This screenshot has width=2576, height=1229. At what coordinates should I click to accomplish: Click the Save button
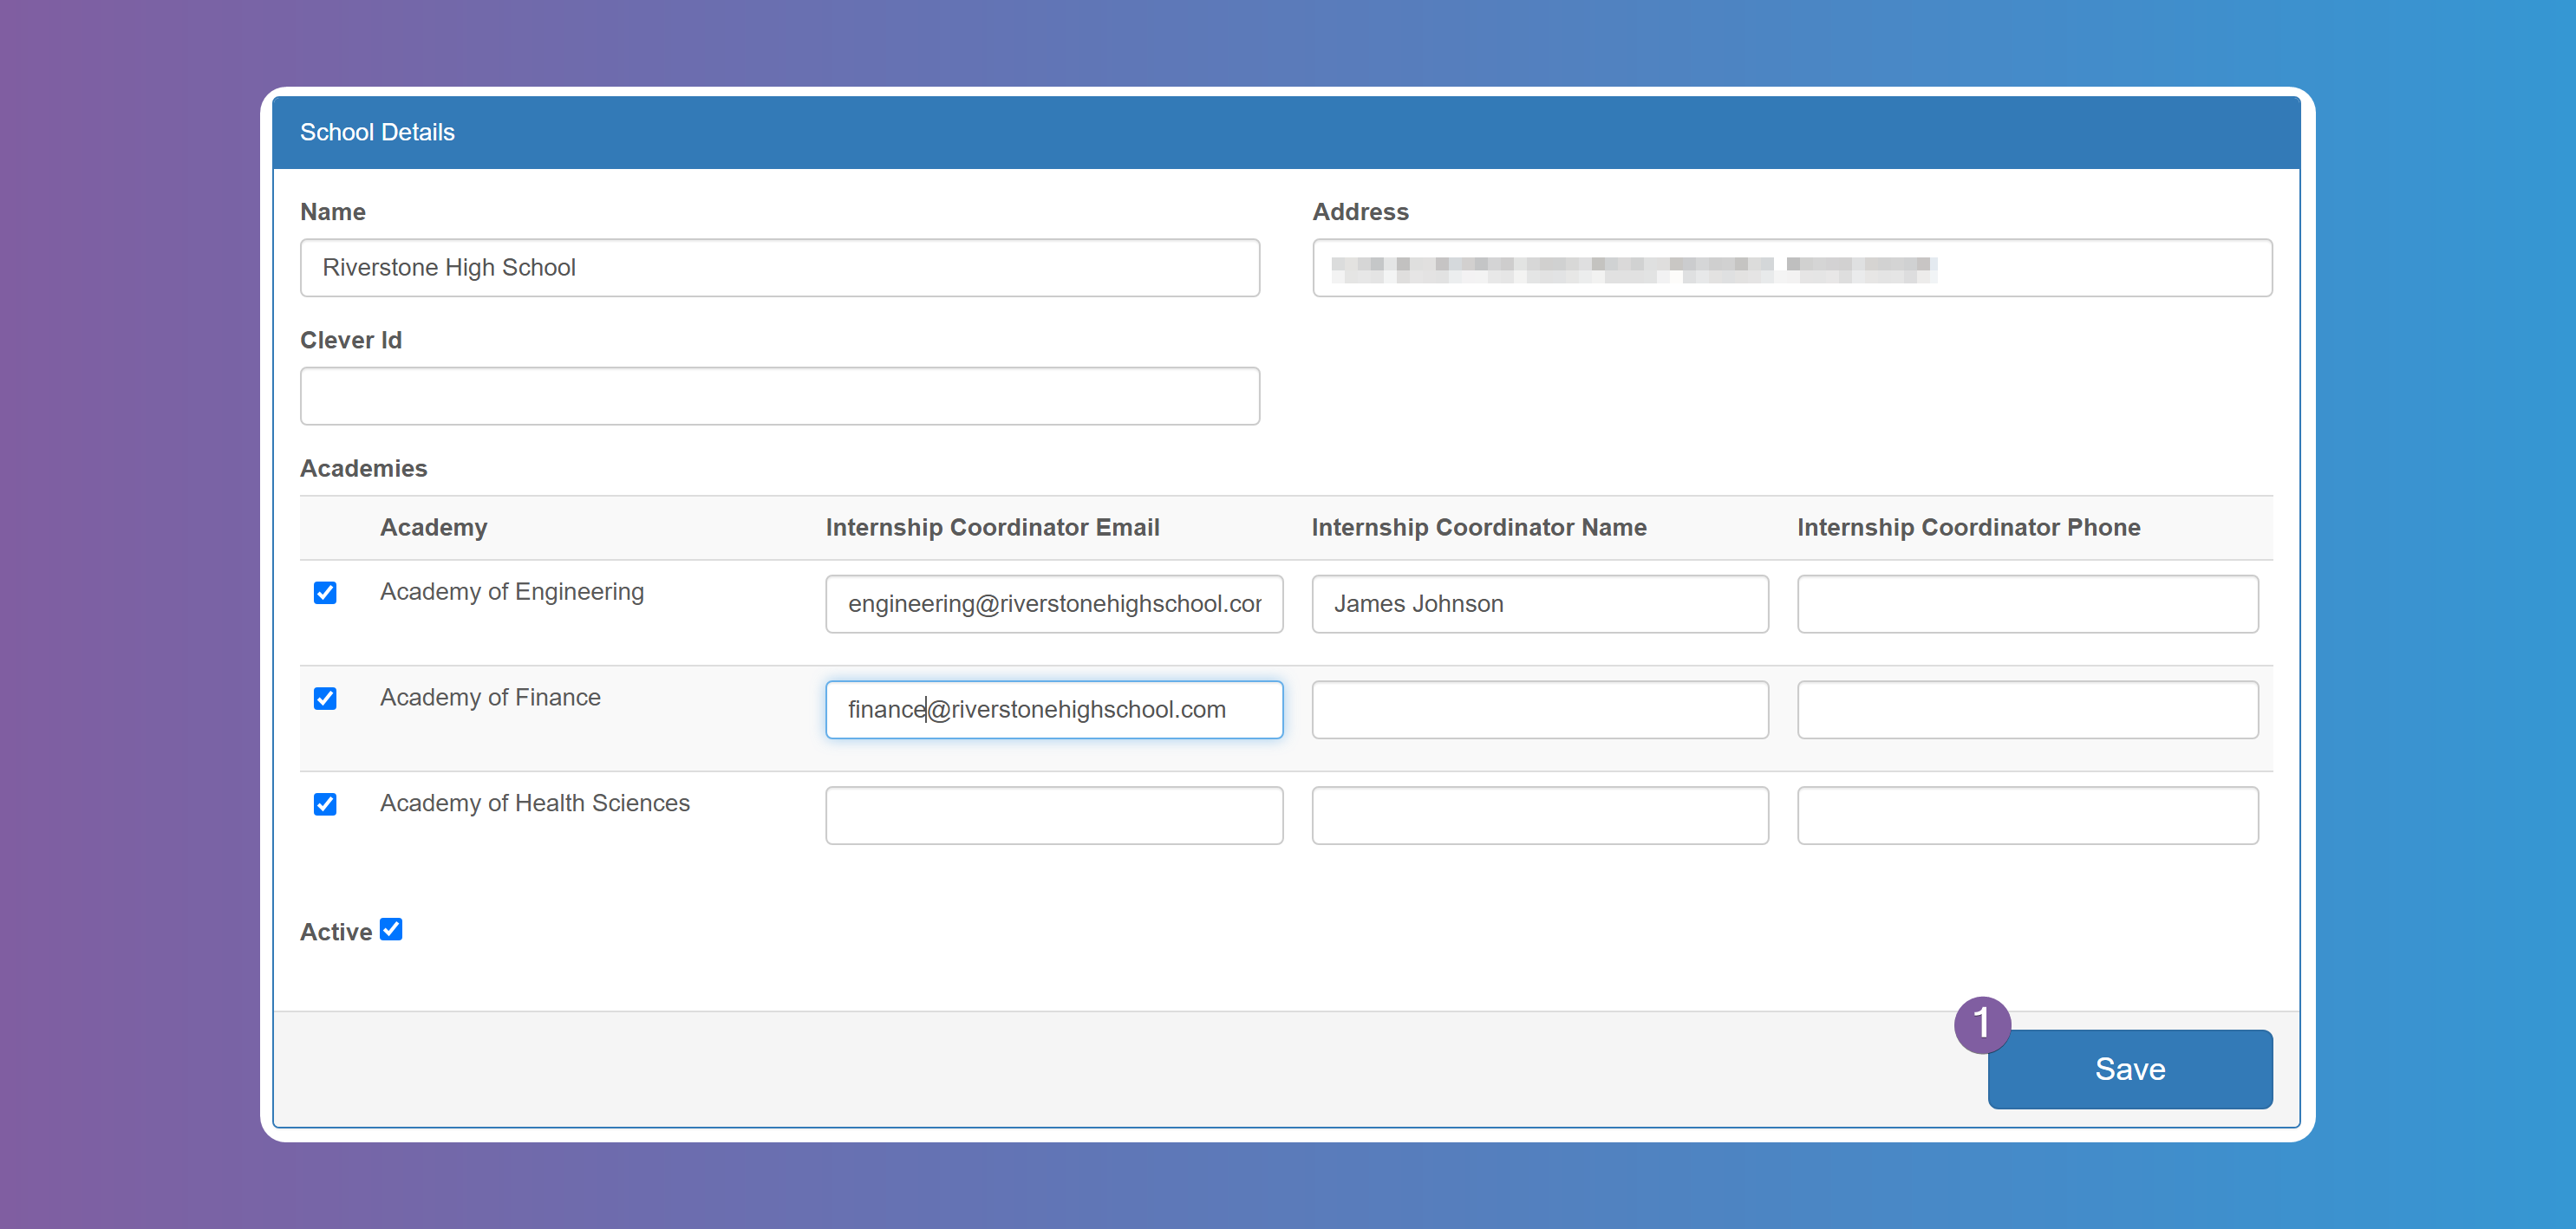(x=2129, y=1068)
